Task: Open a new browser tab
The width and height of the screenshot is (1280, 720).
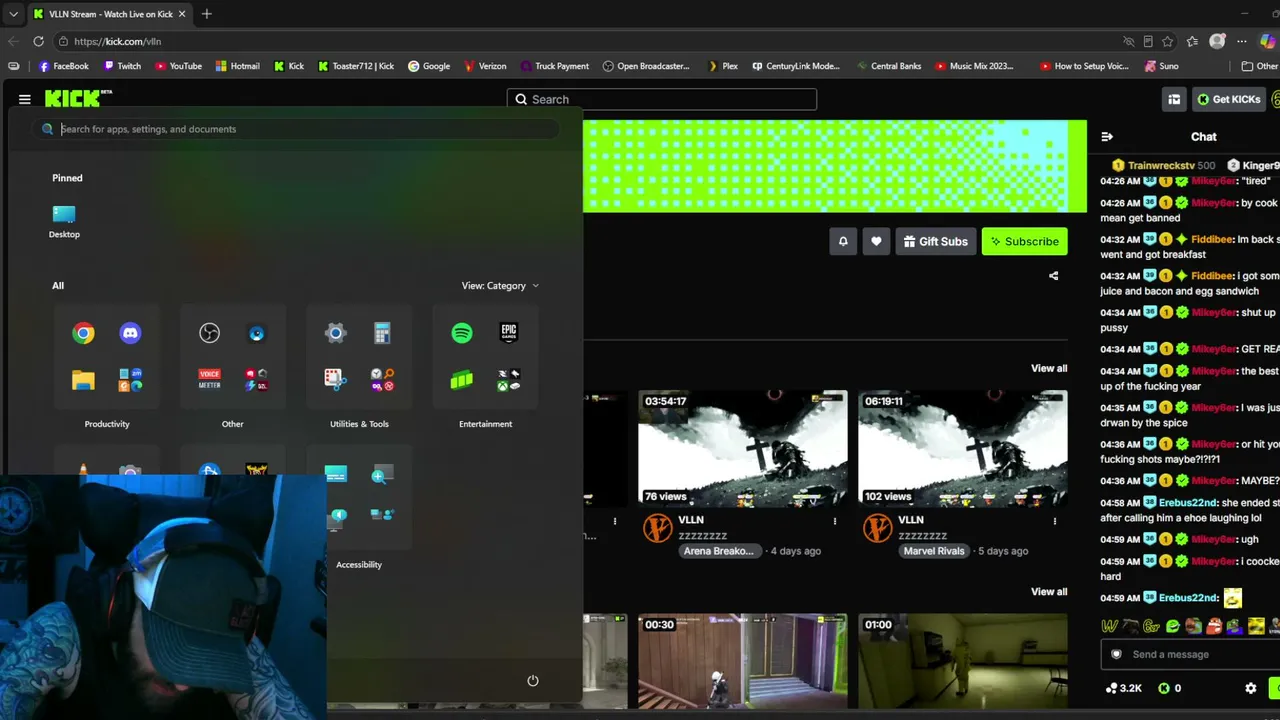Action: [x=206, y=14]
